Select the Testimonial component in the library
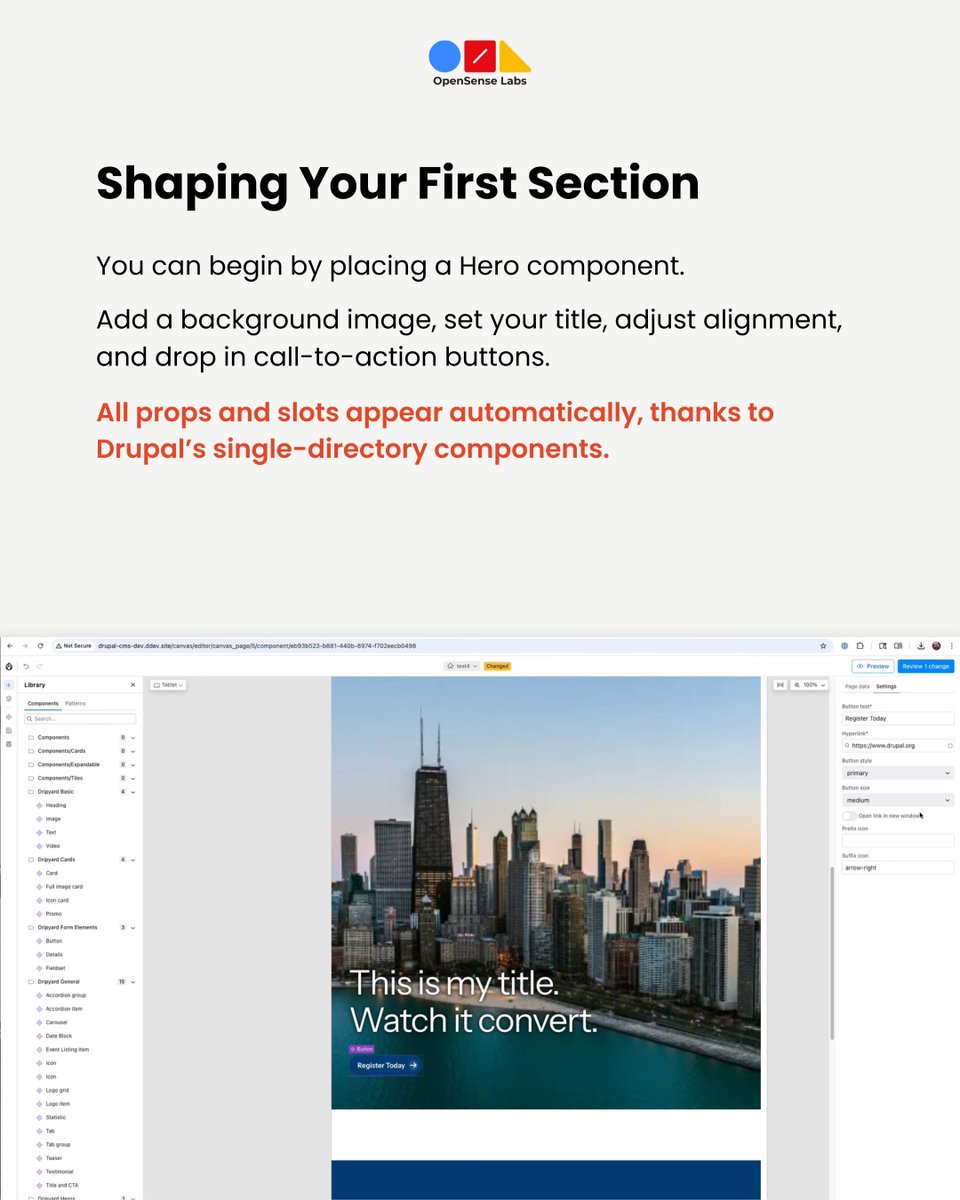This screenshot has height=1200, width=960. coord(59,1171)
